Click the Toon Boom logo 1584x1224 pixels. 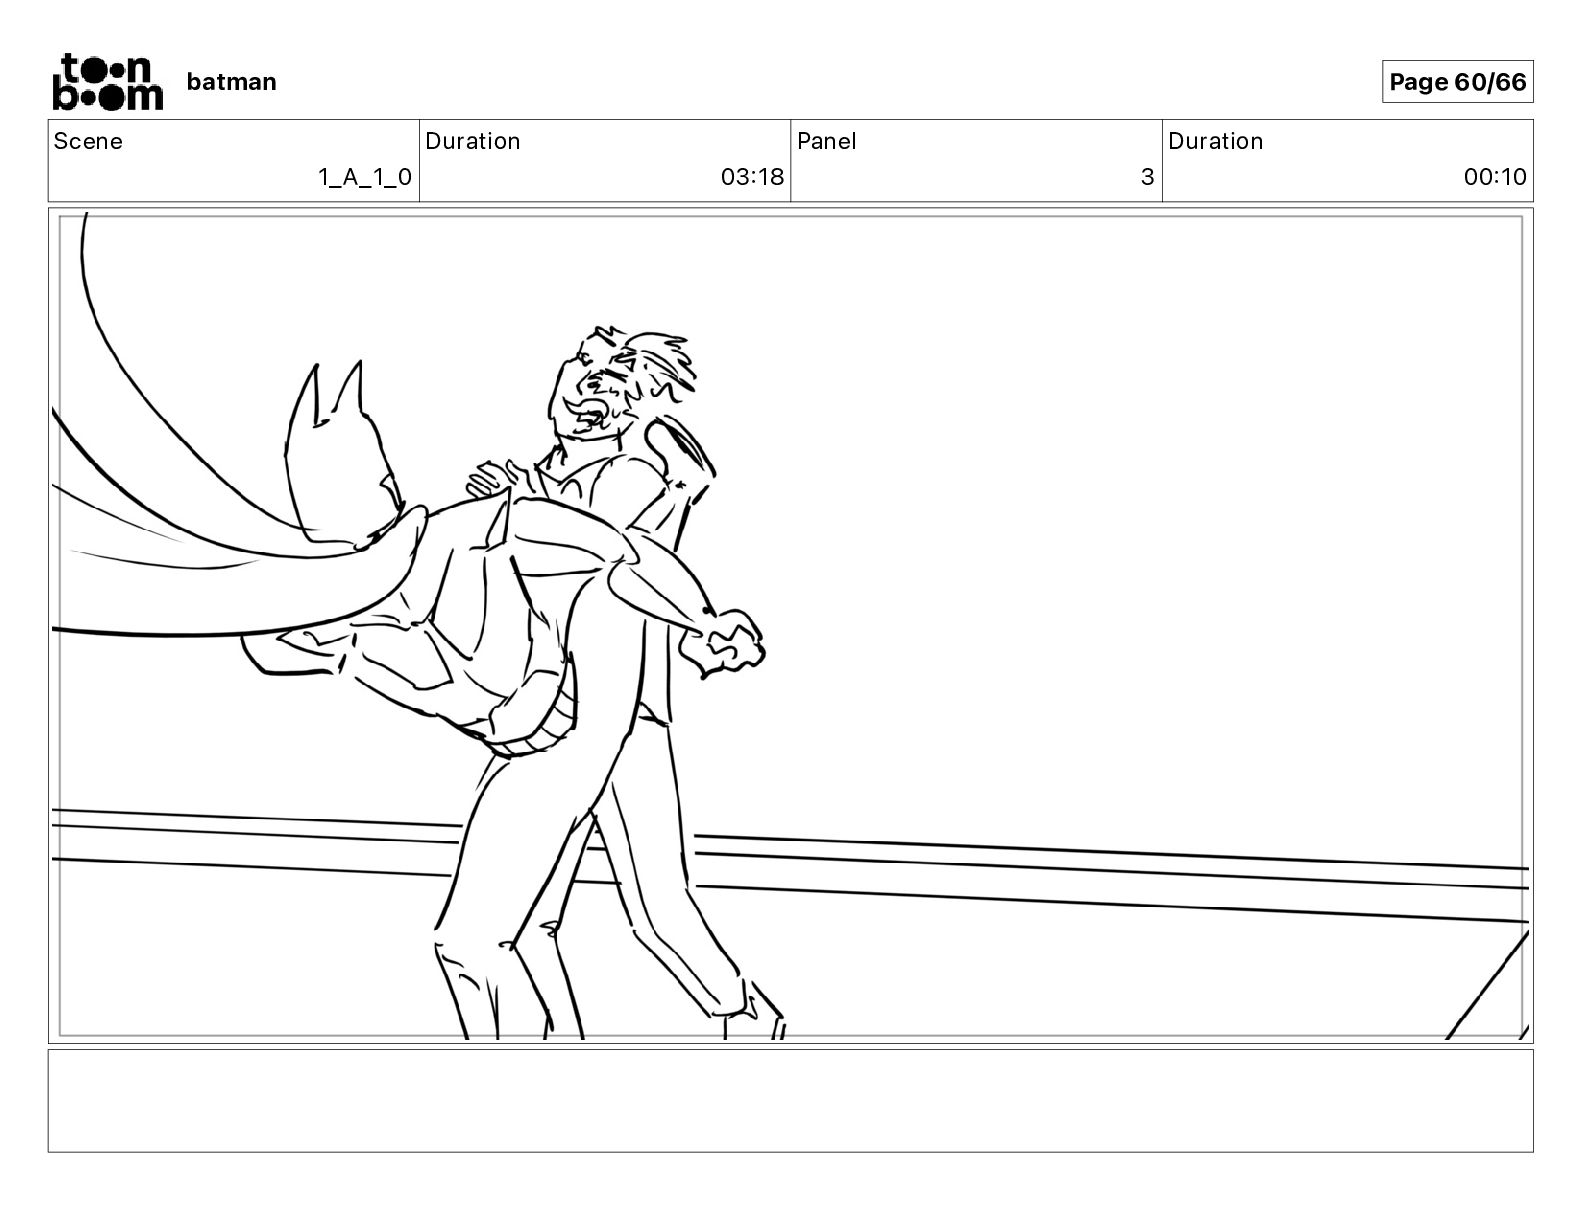click(x=107, y=81)
